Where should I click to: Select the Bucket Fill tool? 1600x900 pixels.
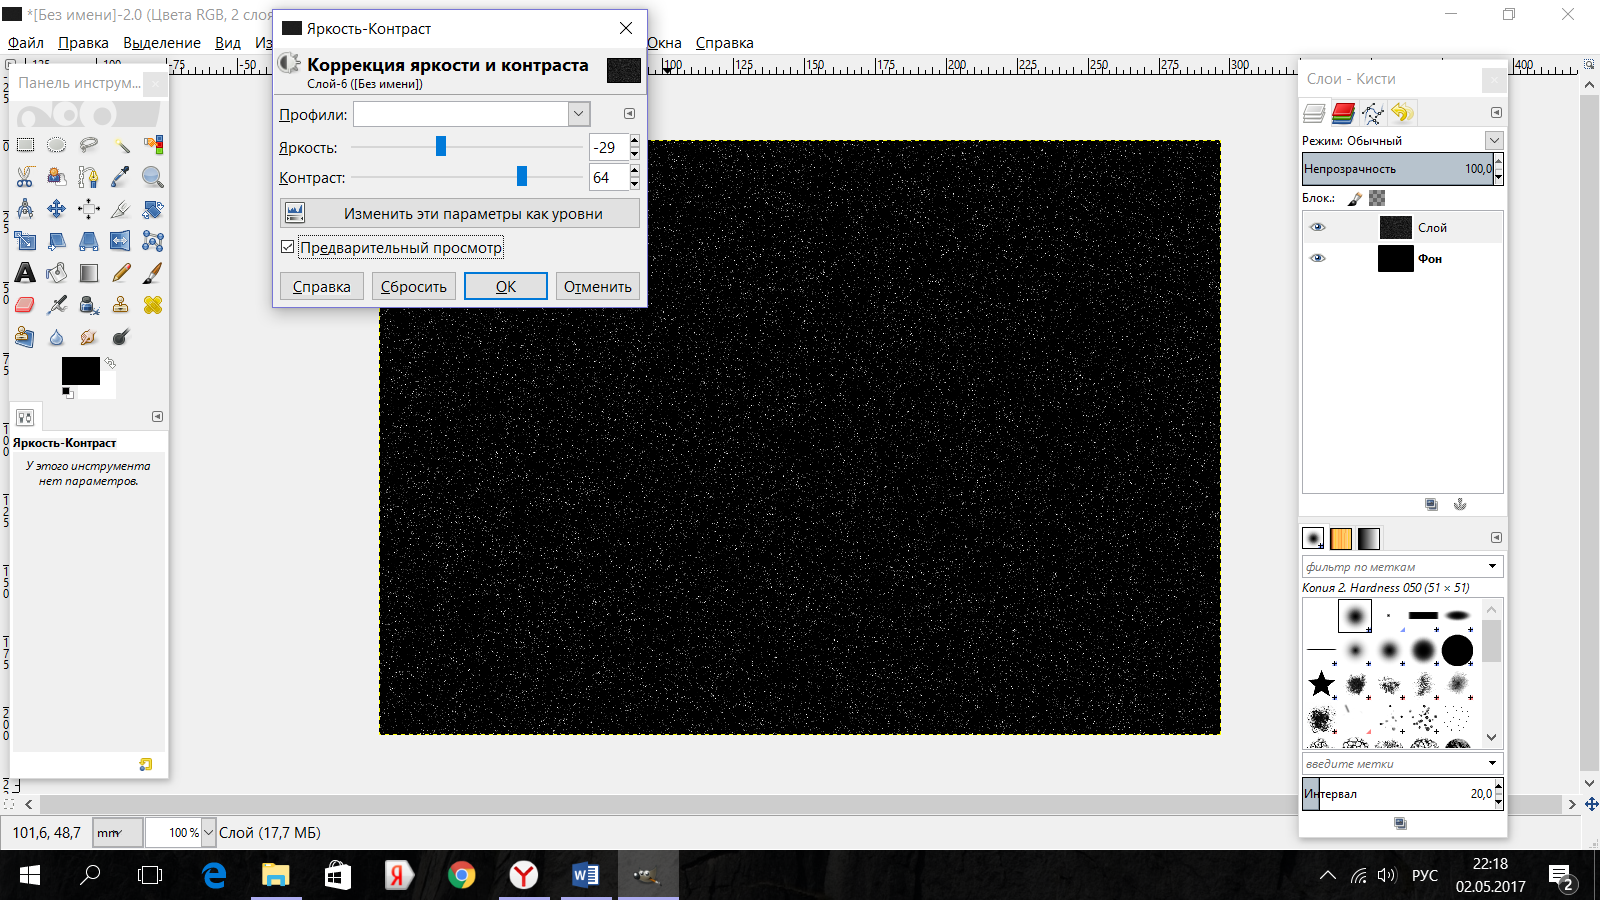(x=57, y=273)
